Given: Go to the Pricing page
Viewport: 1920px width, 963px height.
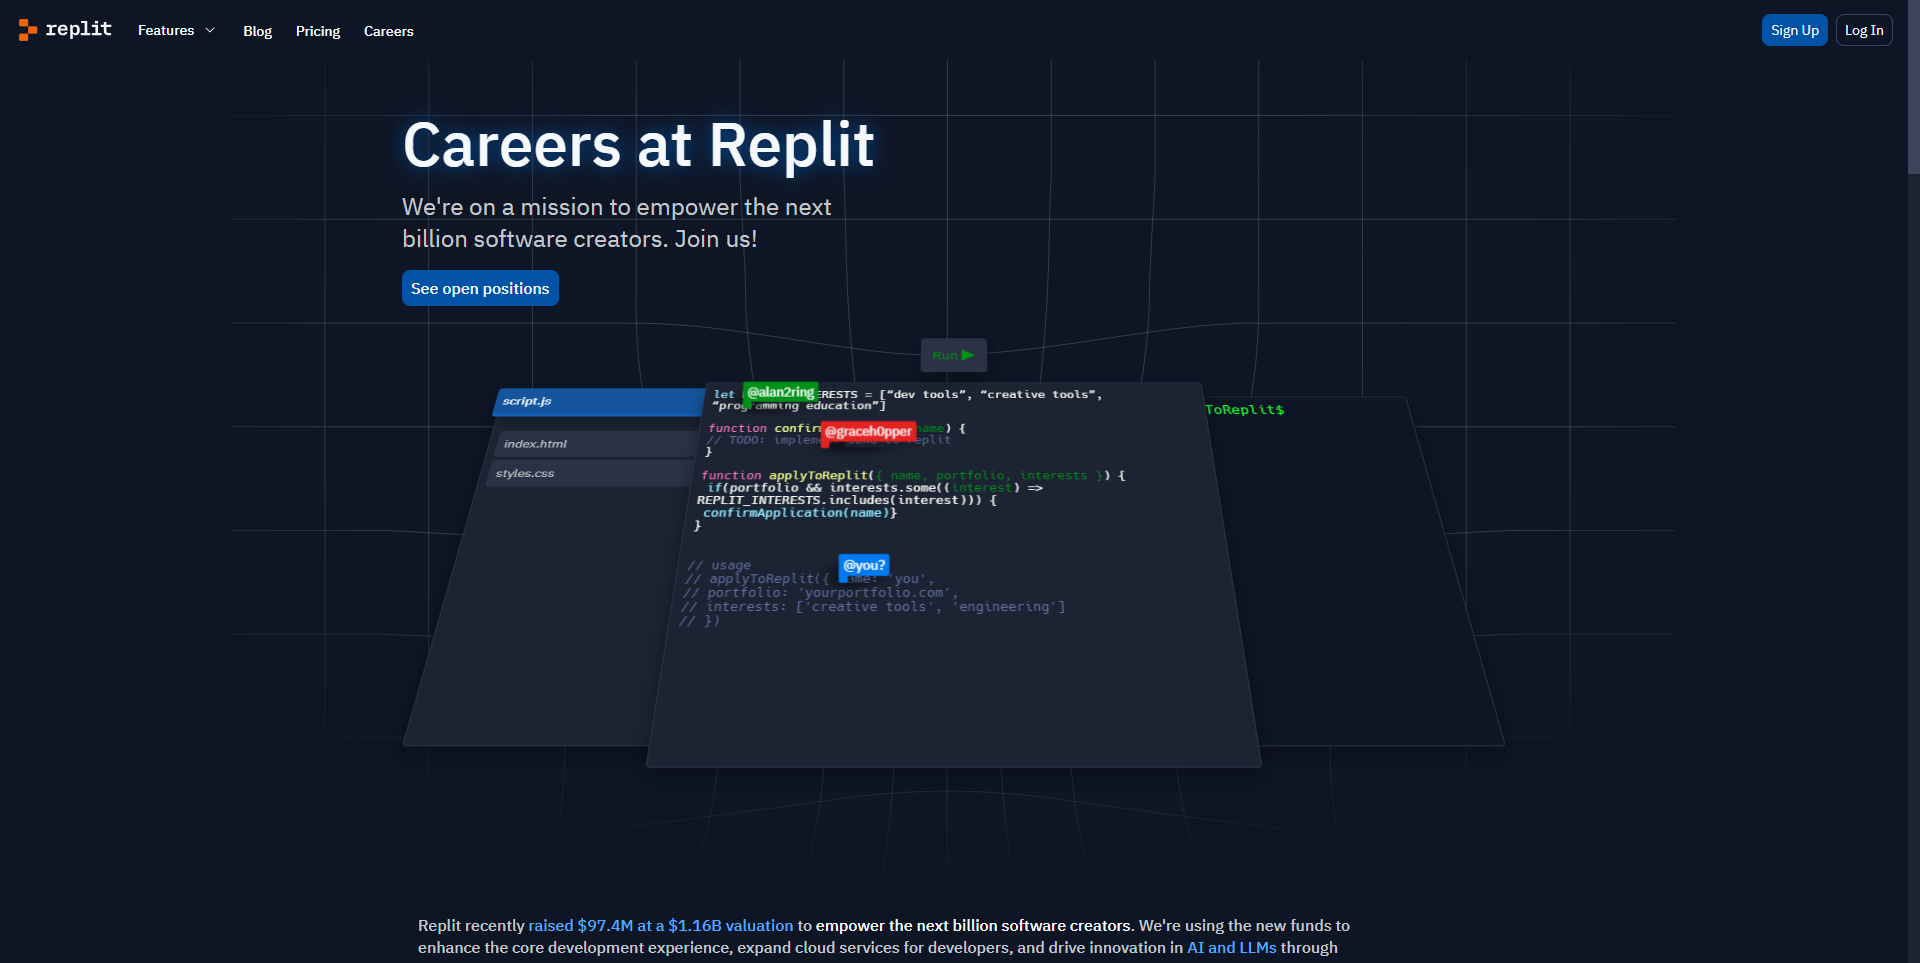Looking at the screenshot, I should tap(318, 31).
